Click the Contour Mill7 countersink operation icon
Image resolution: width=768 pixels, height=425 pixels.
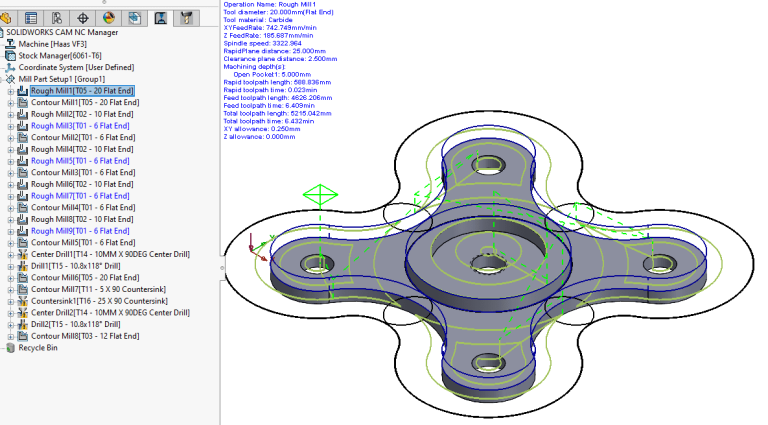(23, 290)
